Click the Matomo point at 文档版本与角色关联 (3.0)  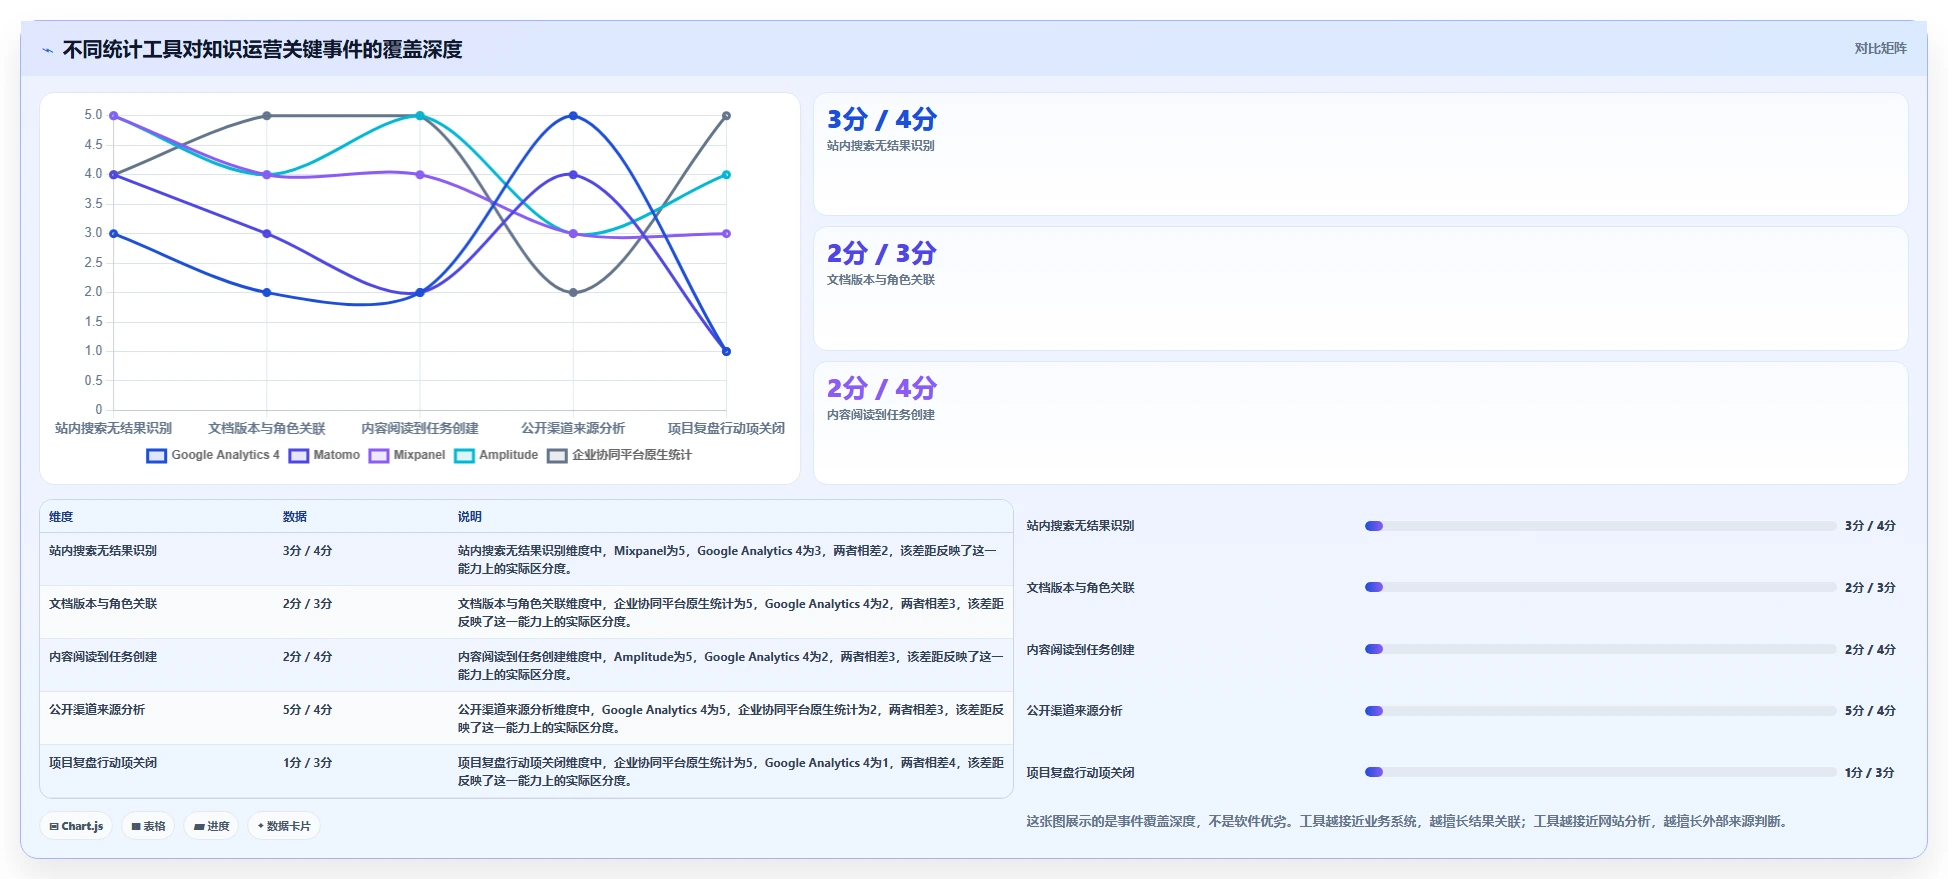click(267, 234)
